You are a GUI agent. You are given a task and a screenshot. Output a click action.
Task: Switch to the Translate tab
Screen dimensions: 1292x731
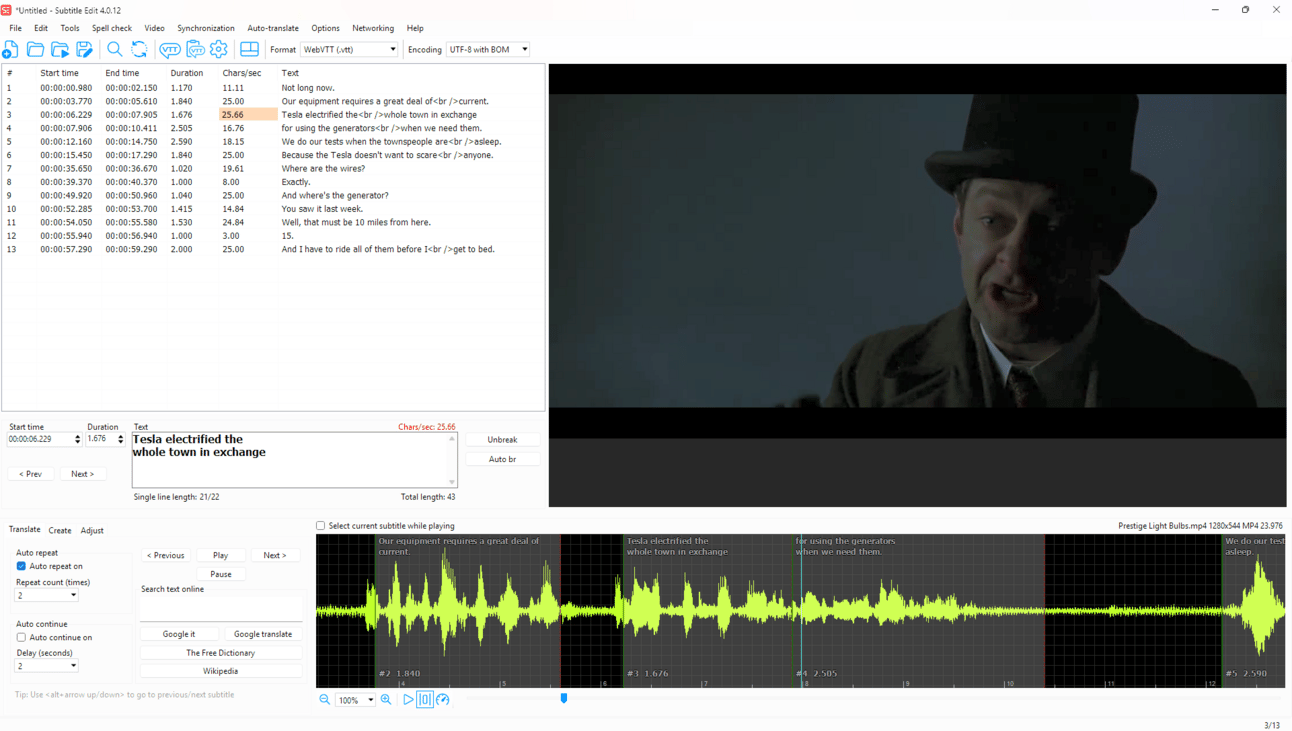[25, 529]
